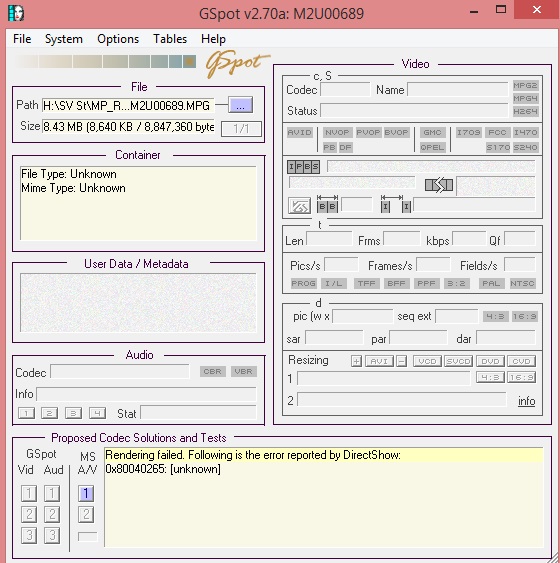This screenshot has width=560, height=563.
Task: Open the Options menu
Action: tap(118, 39)
